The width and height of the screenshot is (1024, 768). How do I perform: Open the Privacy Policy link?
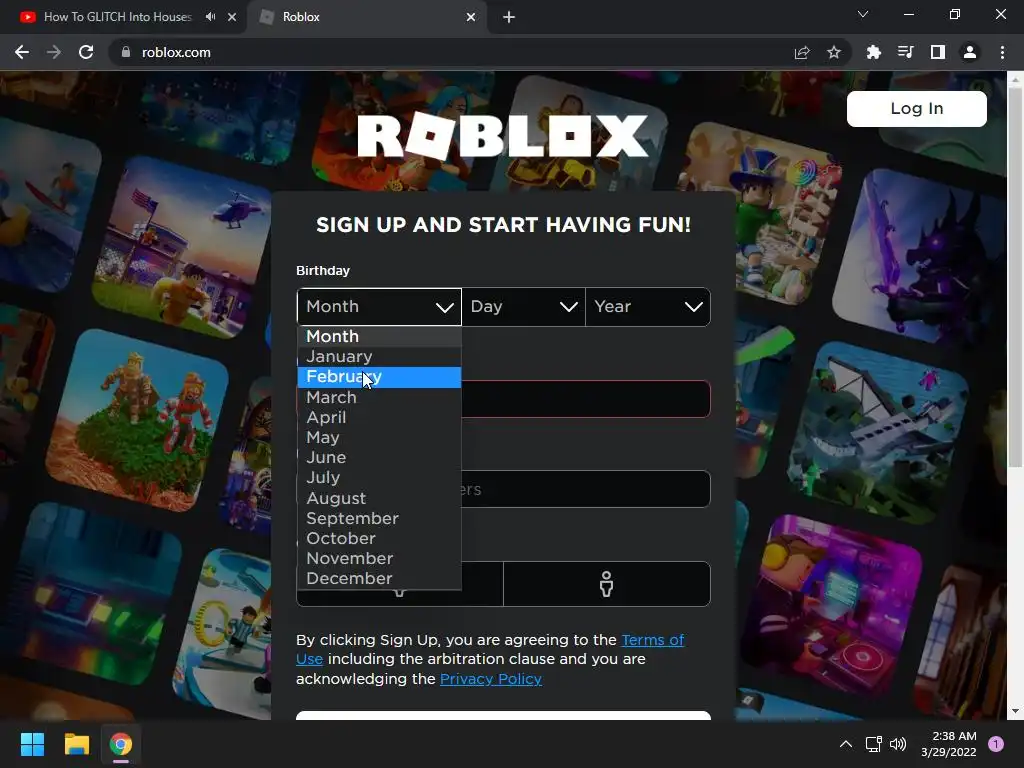point(491,679)
